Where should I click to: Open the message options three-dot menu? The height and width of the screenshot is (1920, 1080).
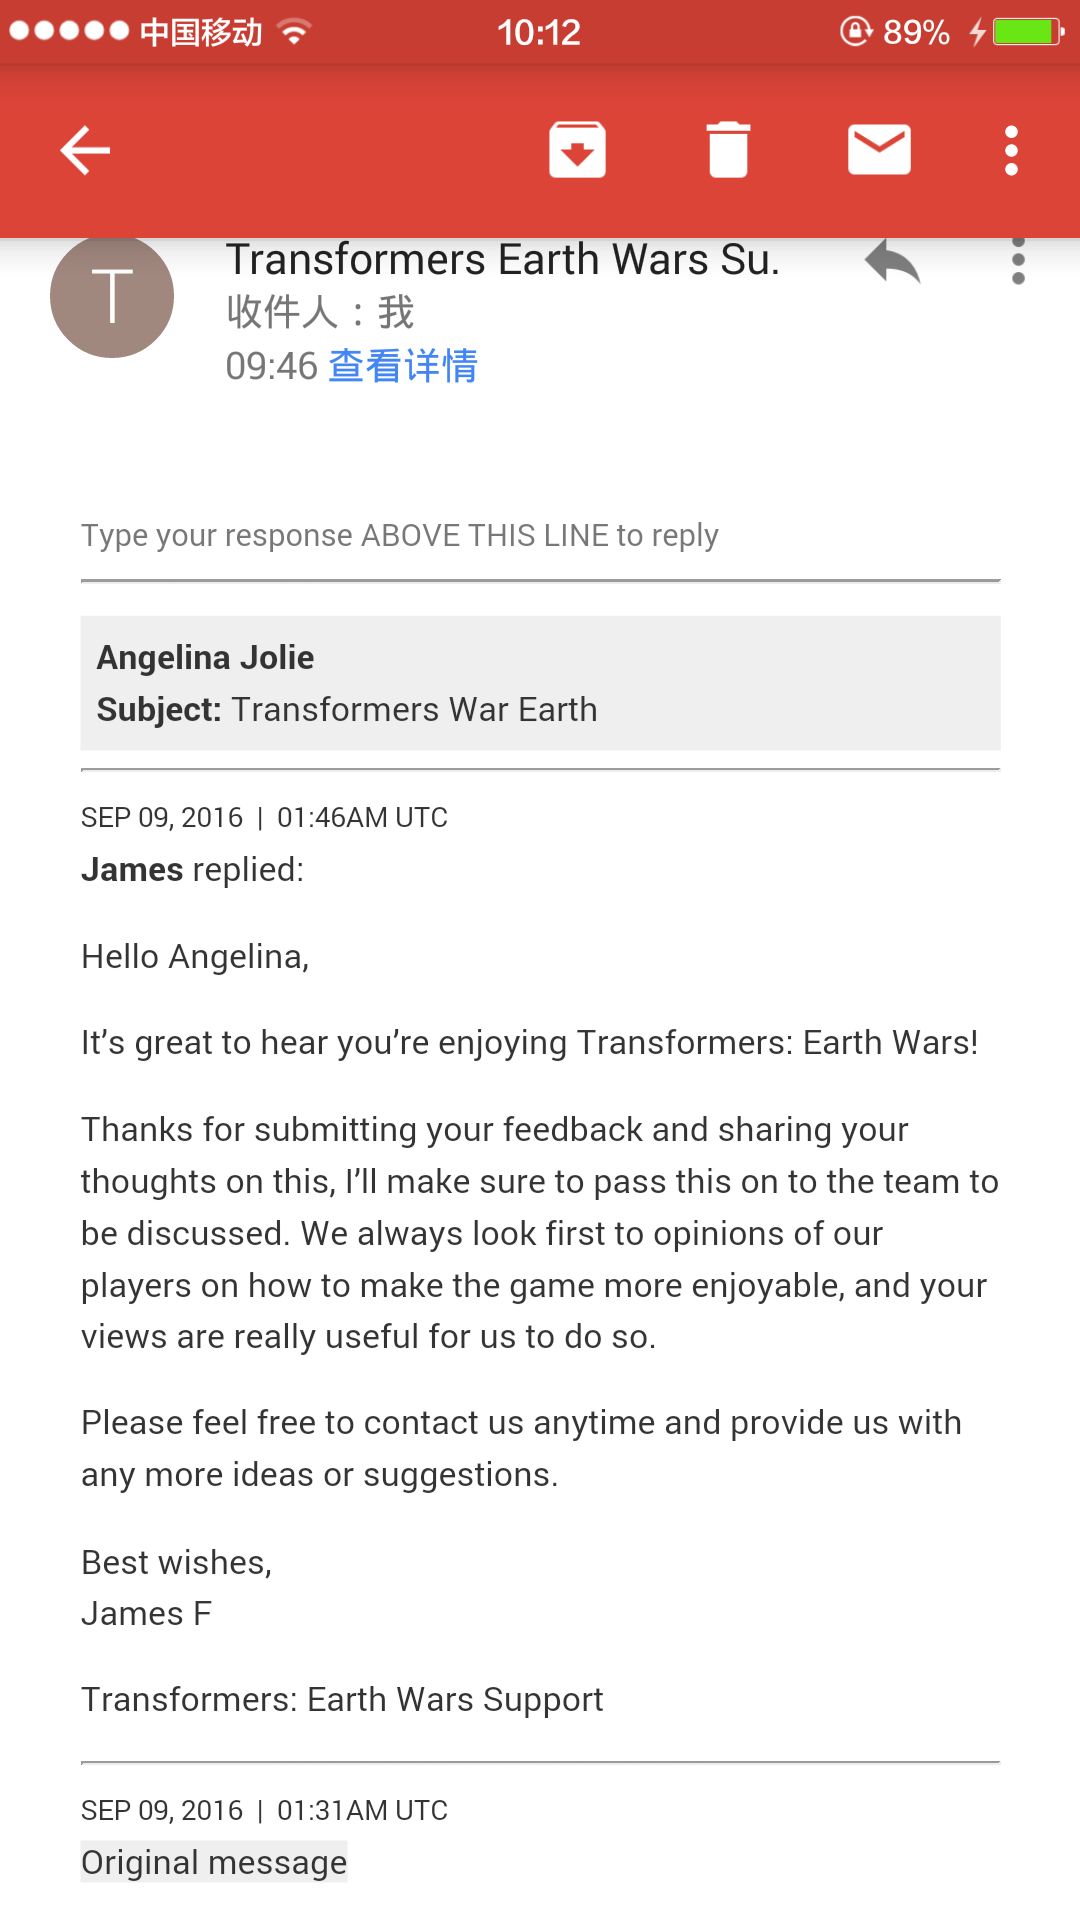pos(1018,262)
